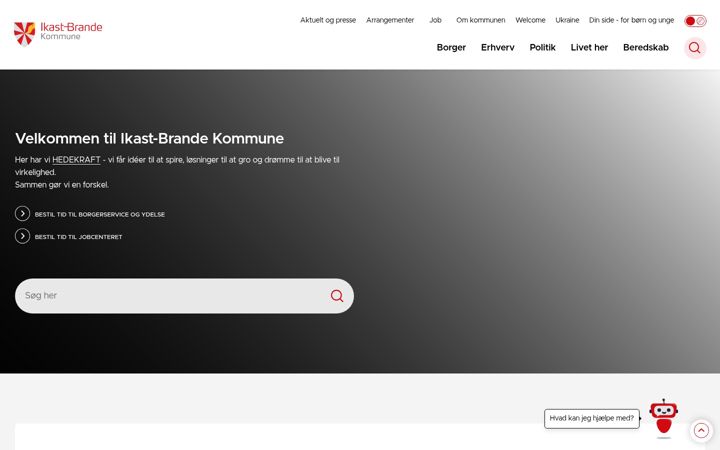720x450 pixels.
Task: Open the Erhverv menu
Action: (x=498, y=47)
